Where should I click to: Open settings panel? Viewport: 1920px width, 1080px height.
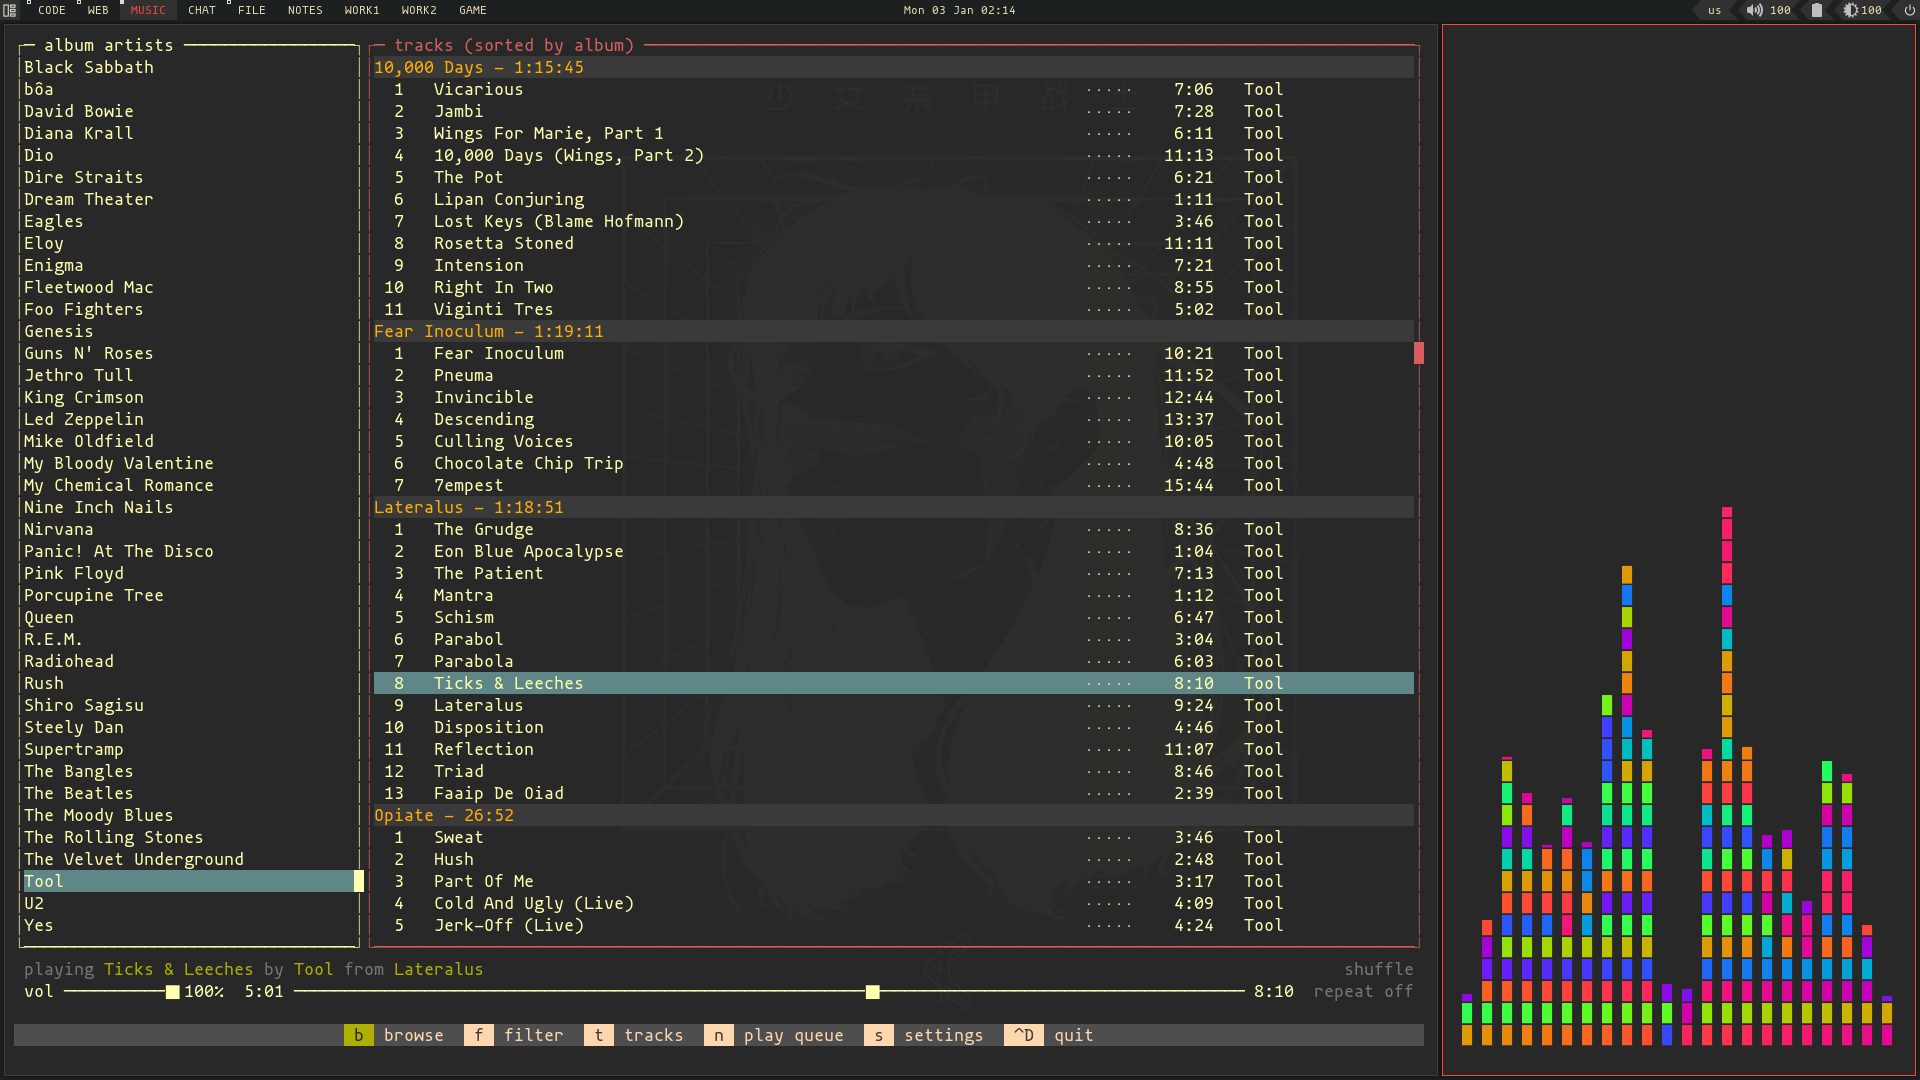click(942, 1035)
